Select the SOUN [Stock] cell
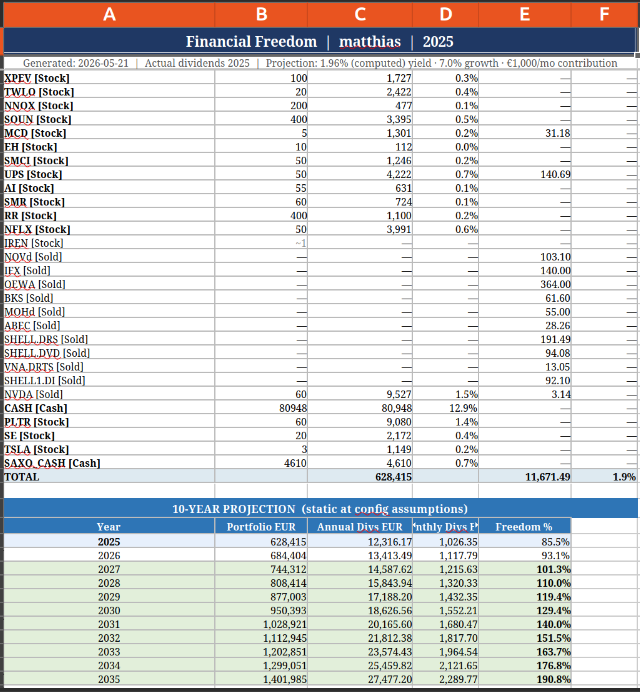 point(109,119)
